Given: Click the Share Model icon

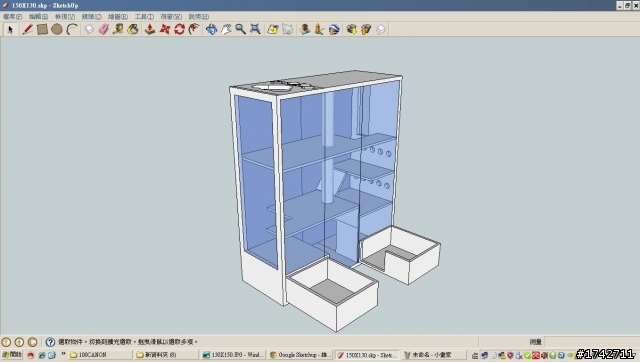Looking at the screenshot, I should coord(366,29).
